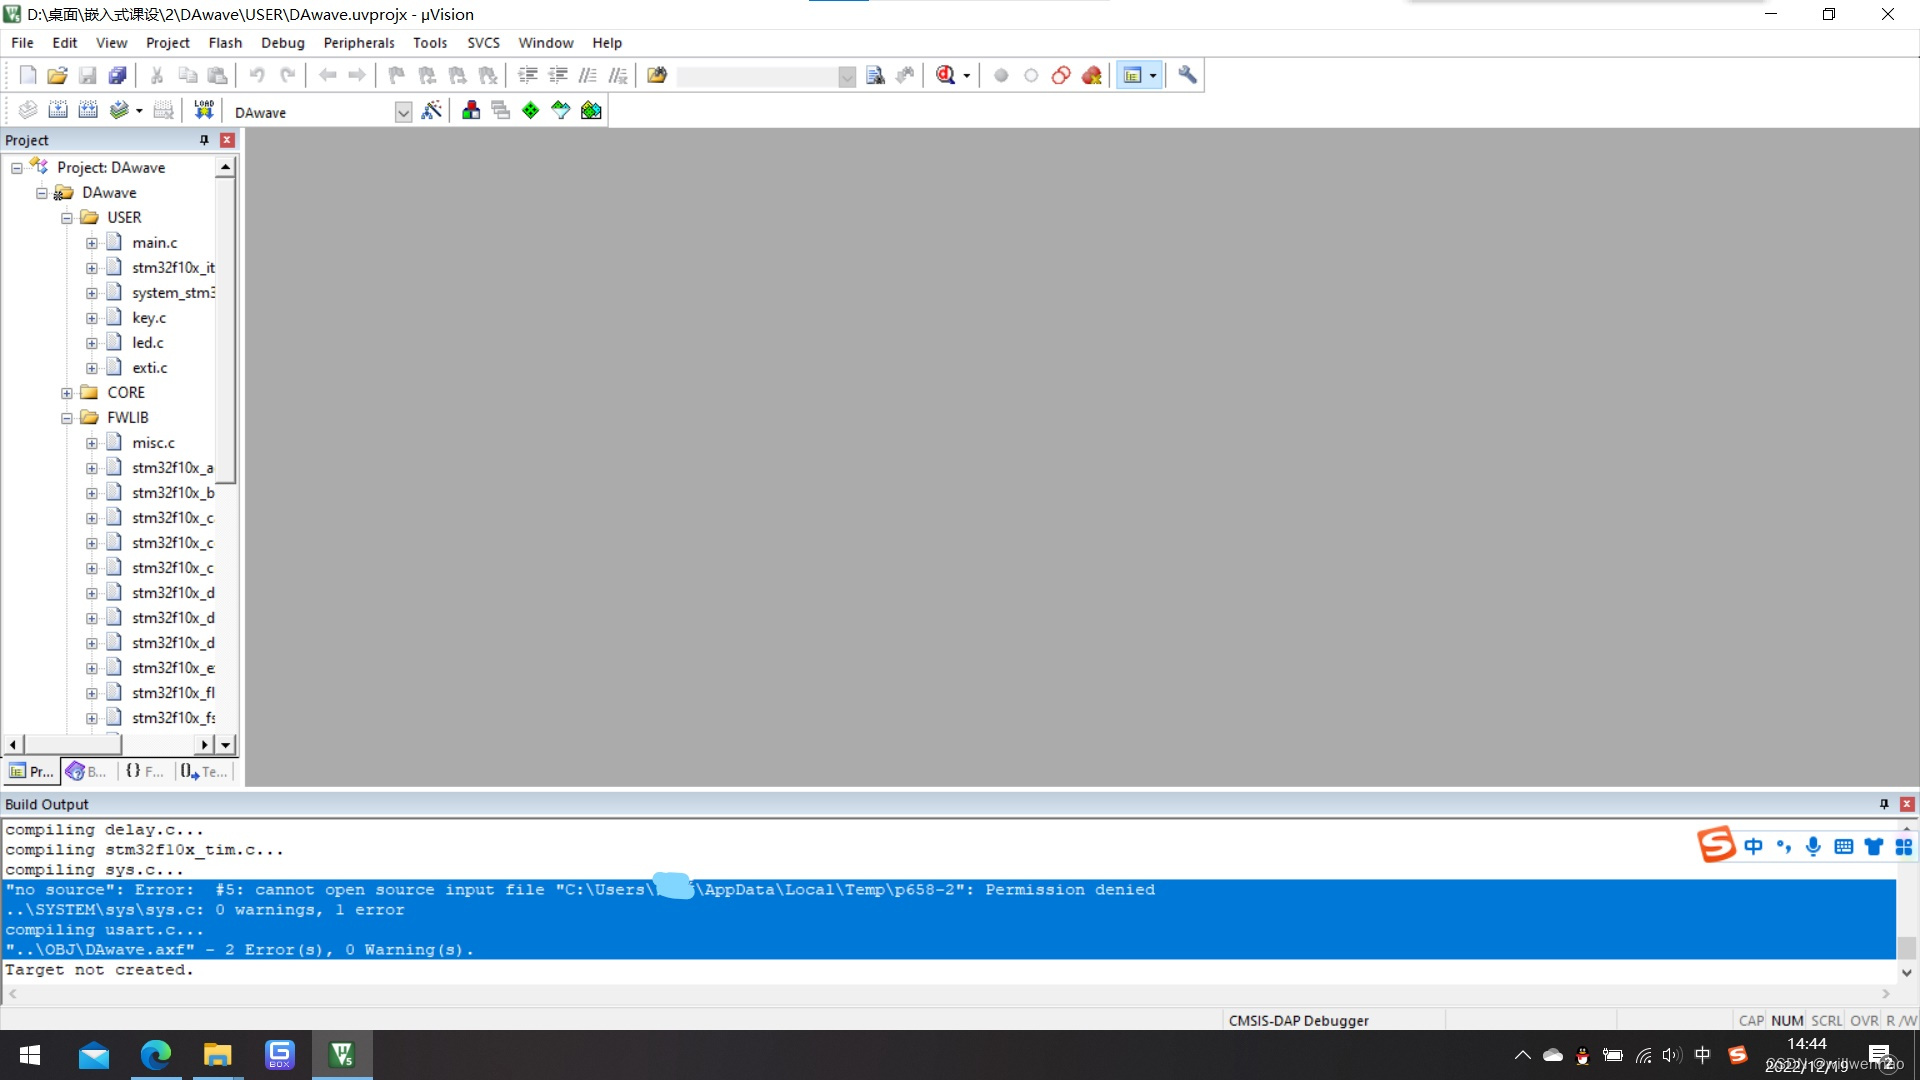Viewport: 1920px width, 1080px height.
Task: Open the Peripherals menu
Action: point(358,42)
